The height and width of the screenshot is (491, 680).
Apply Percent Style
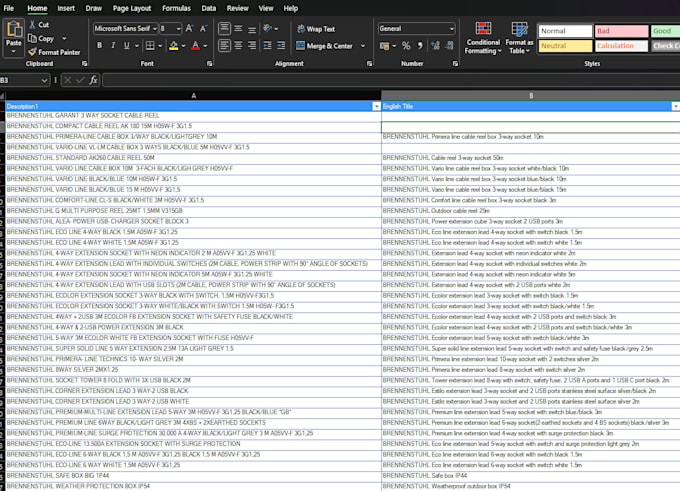pos(406,46)
